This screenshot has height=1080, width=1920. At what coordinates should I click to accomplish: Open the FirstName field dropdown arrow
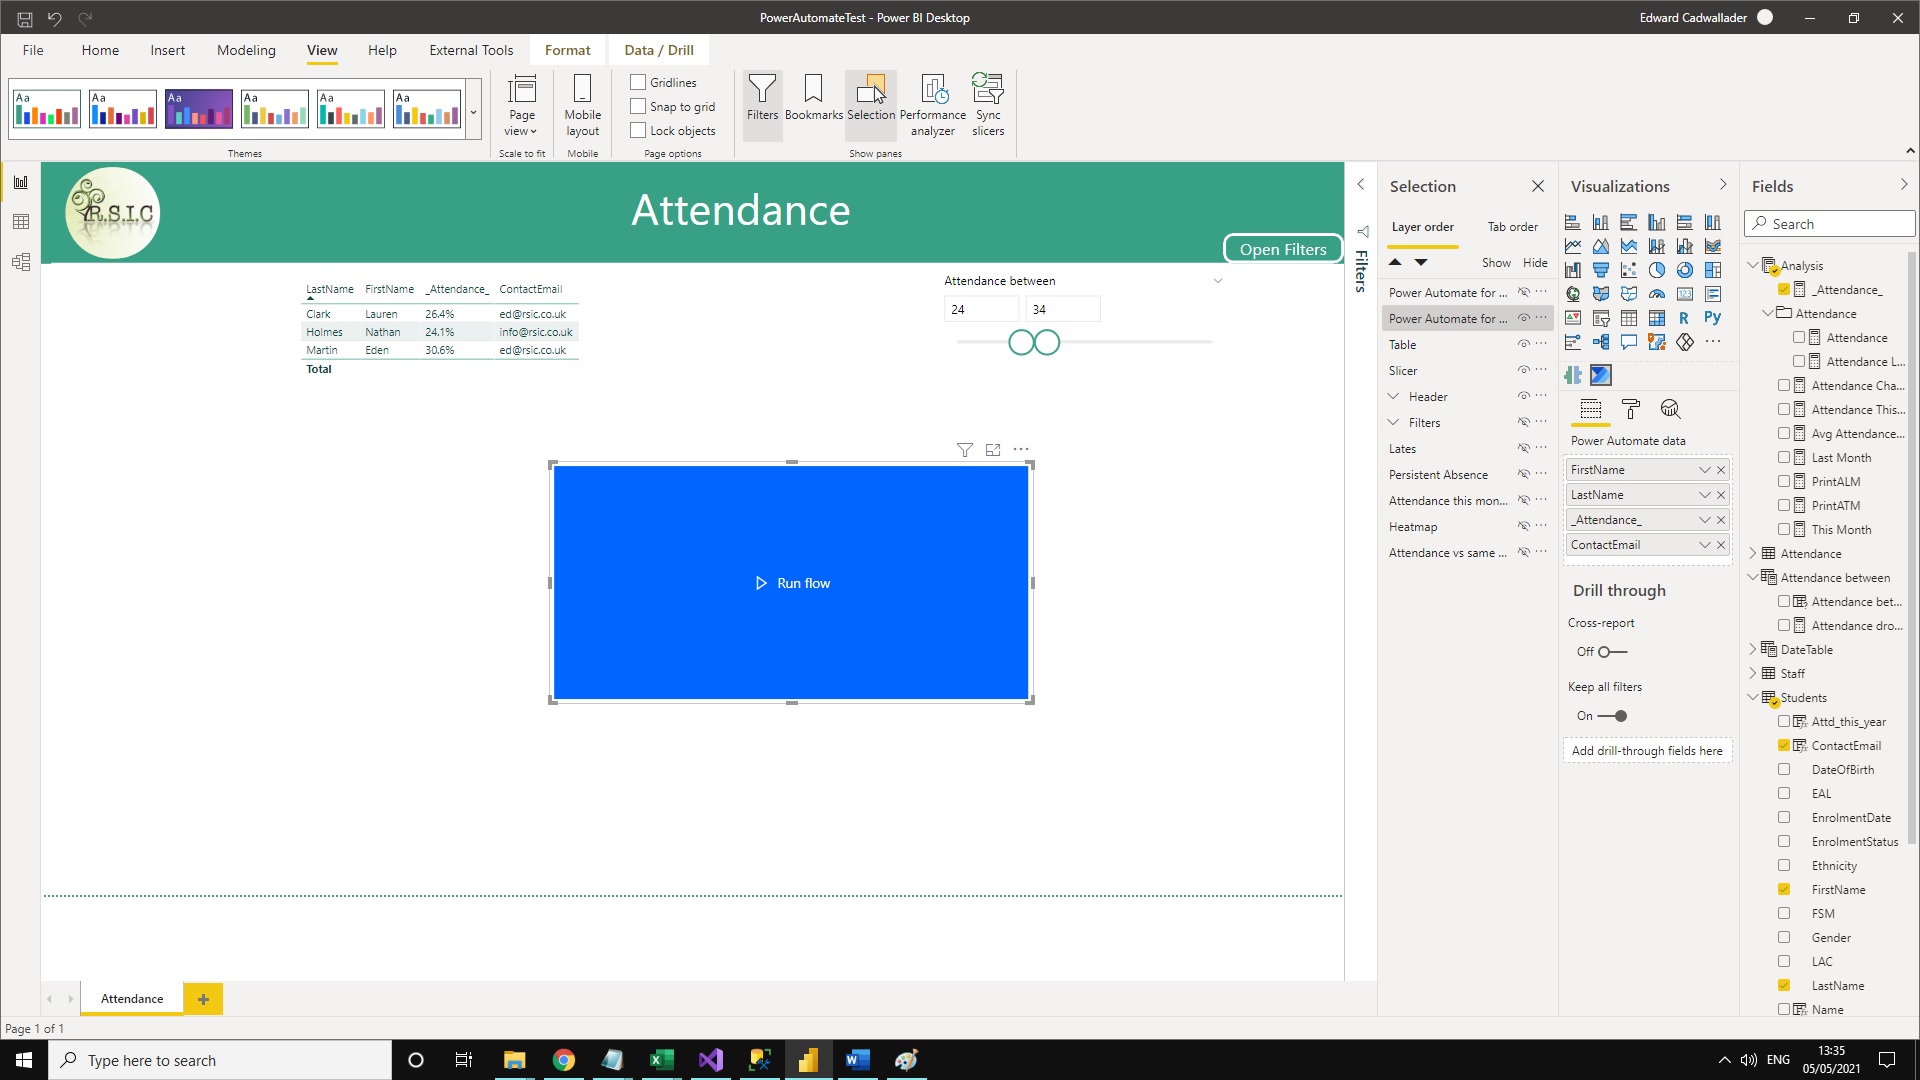point(1705,470)
